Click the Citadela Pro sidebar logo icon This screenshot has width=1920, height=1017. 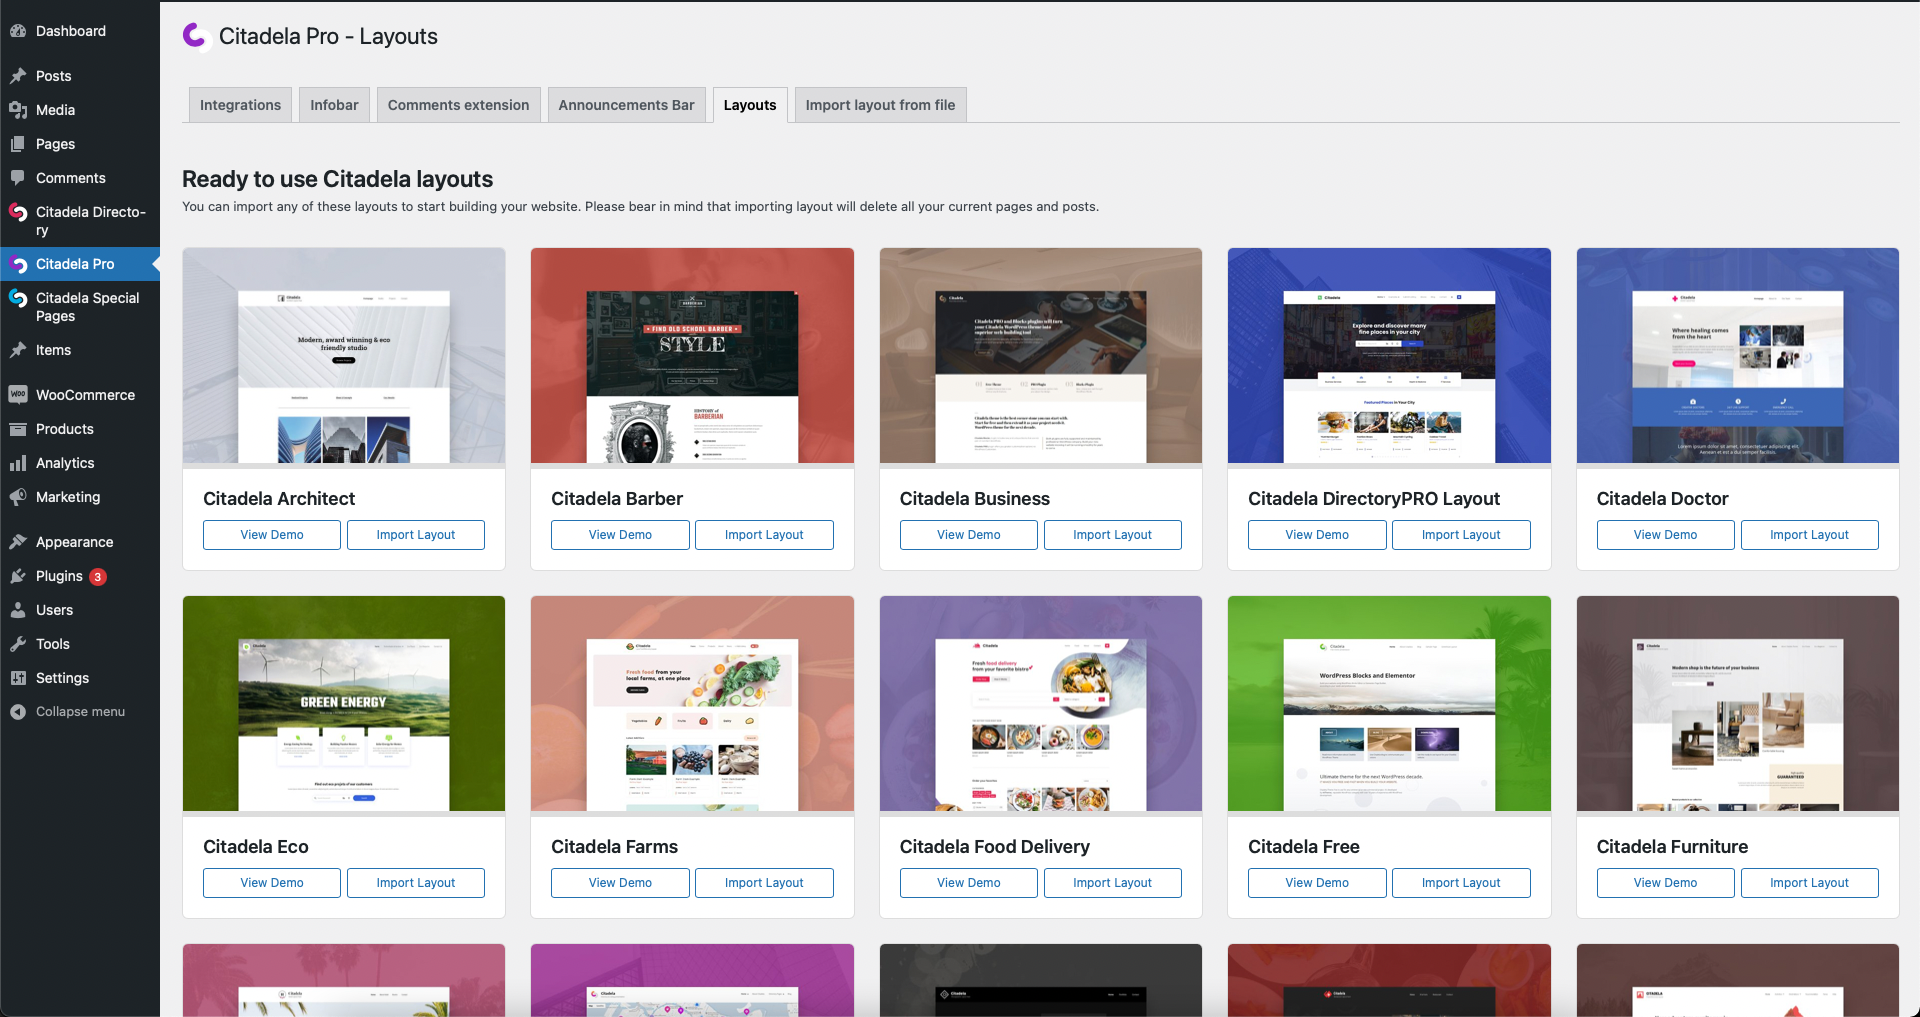(18, 264)
